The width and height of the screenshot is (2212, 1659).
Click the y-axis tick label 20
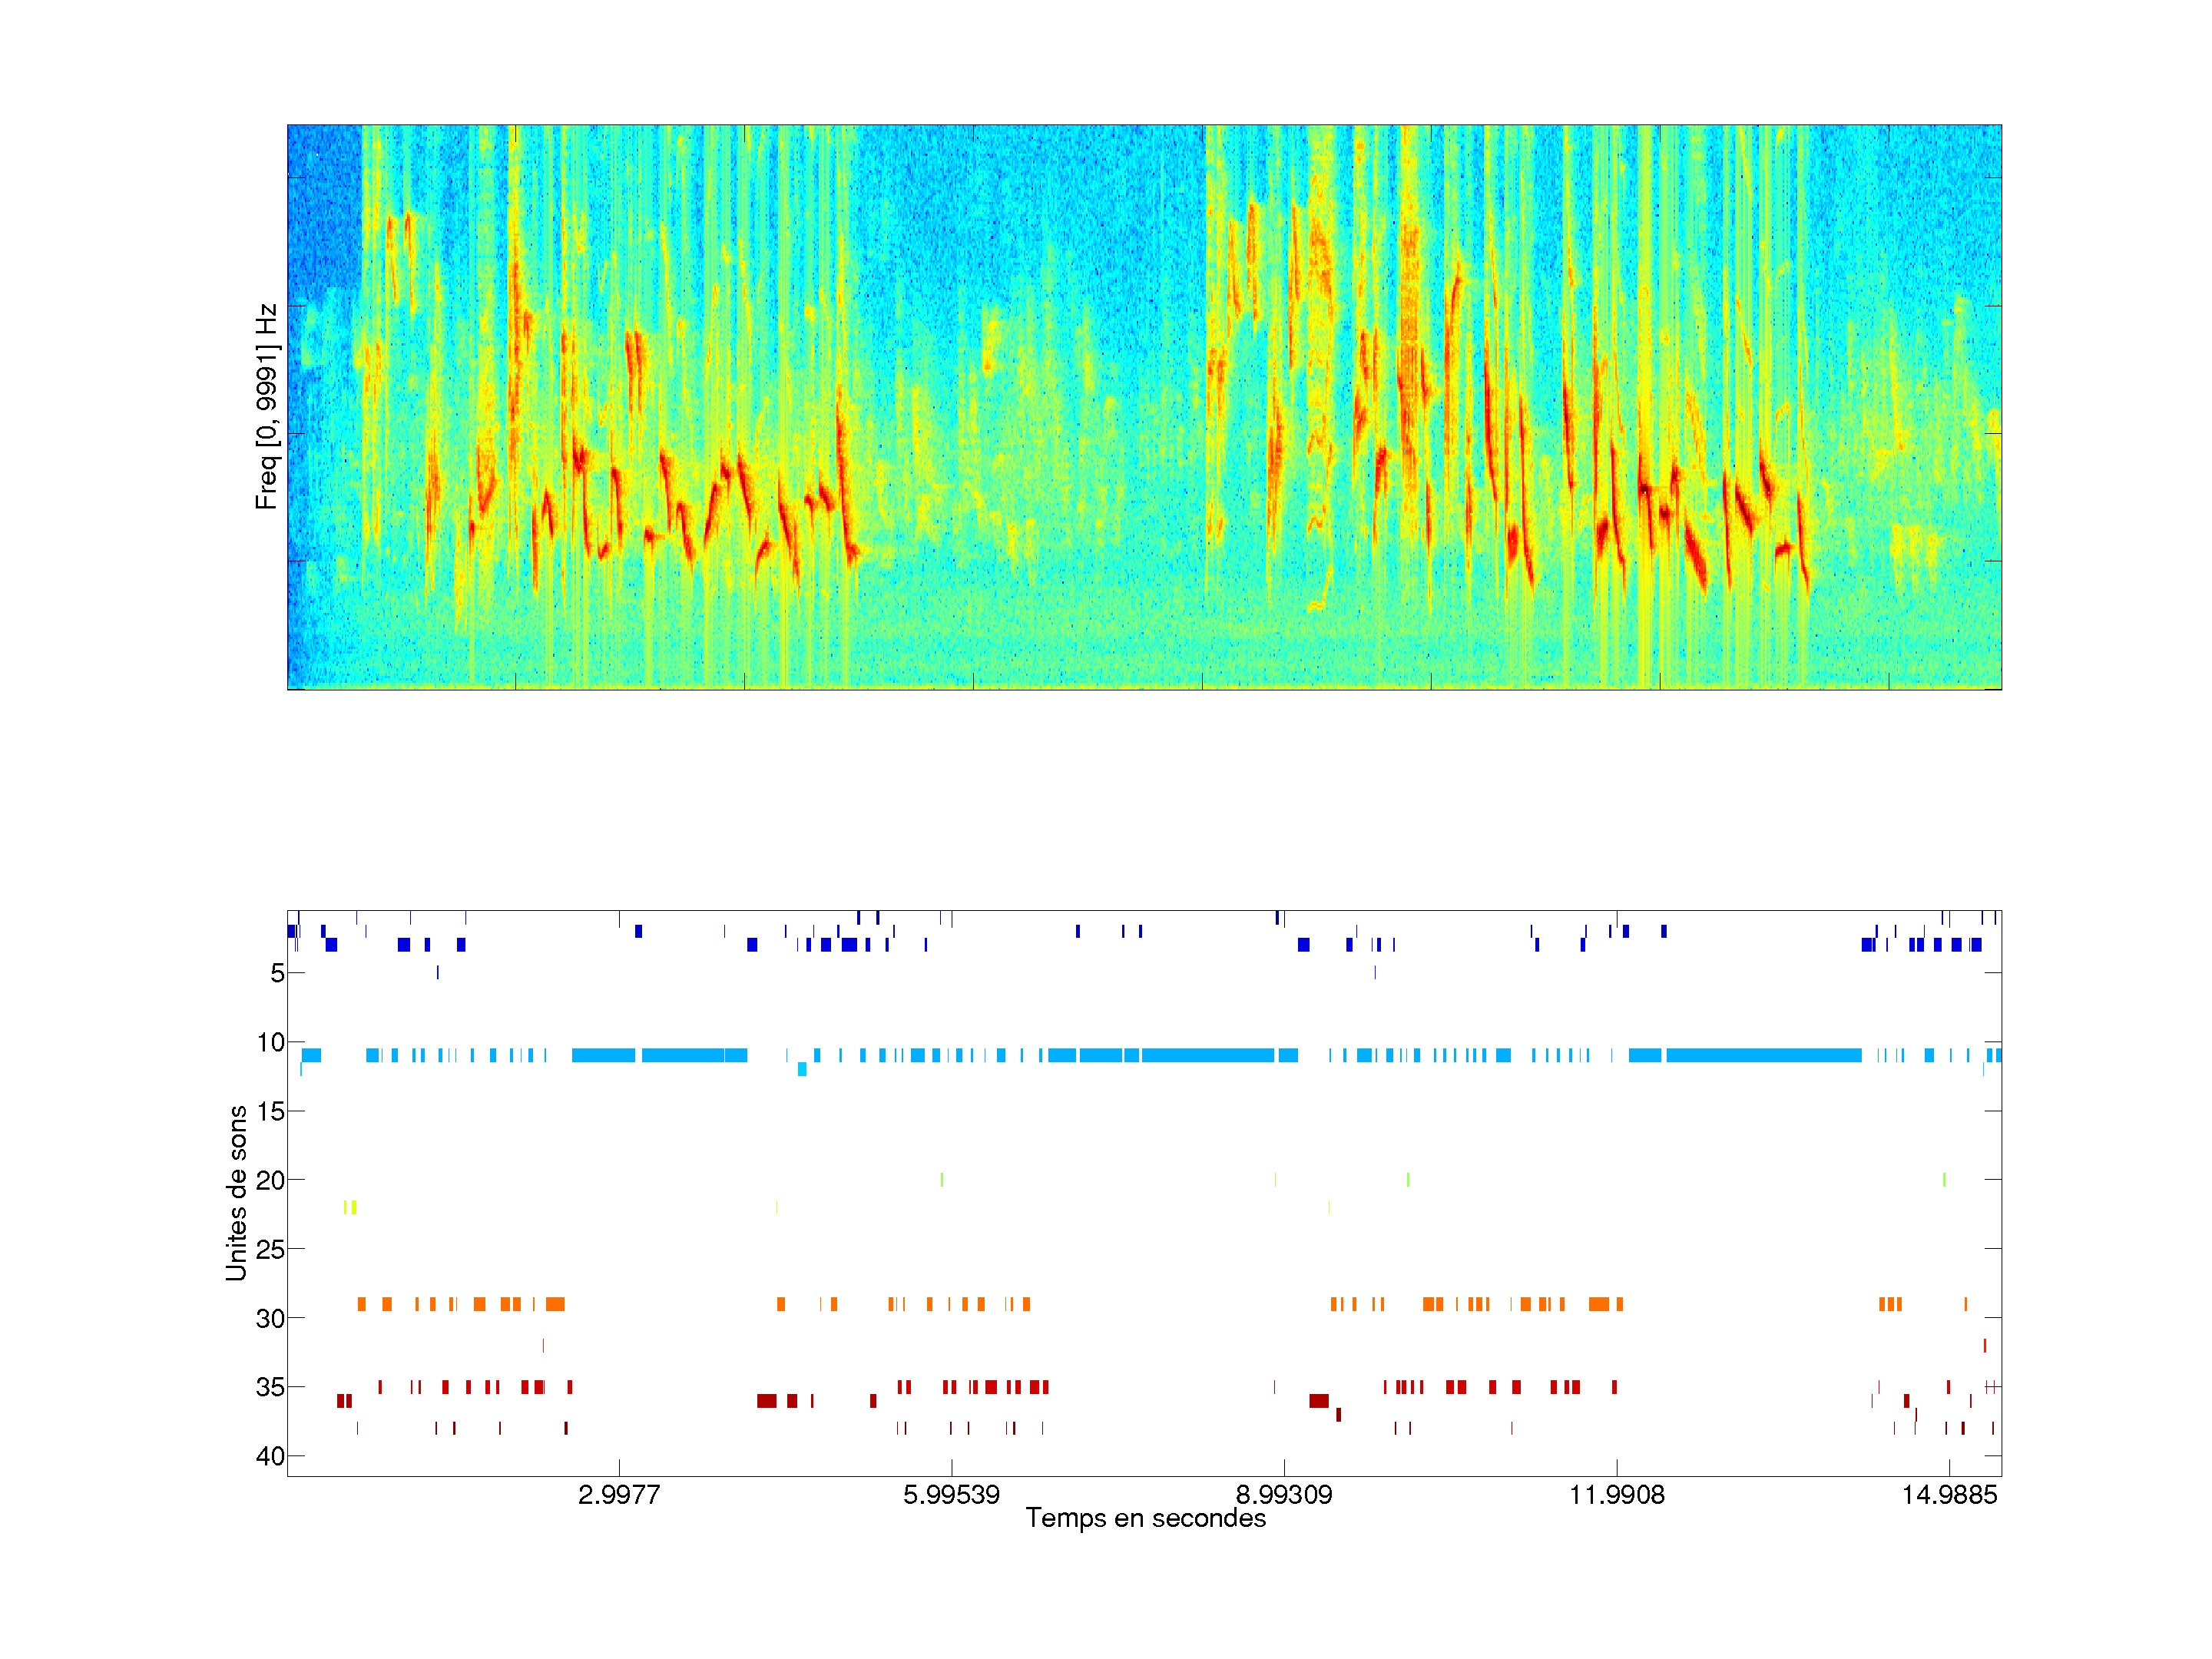pyautogui.click(x=270, y=1180)
